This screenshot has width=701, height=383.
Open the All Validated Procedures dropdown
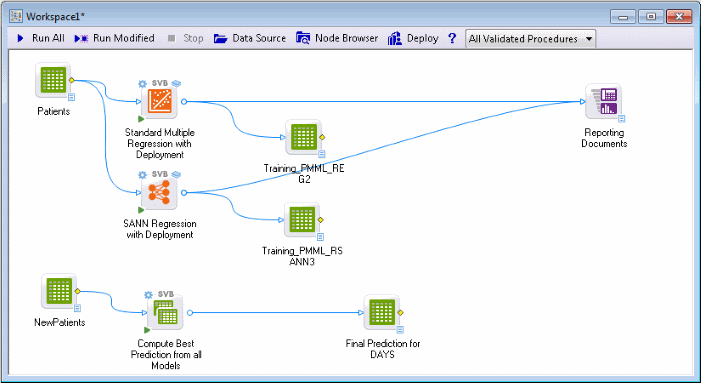(530, 39)
